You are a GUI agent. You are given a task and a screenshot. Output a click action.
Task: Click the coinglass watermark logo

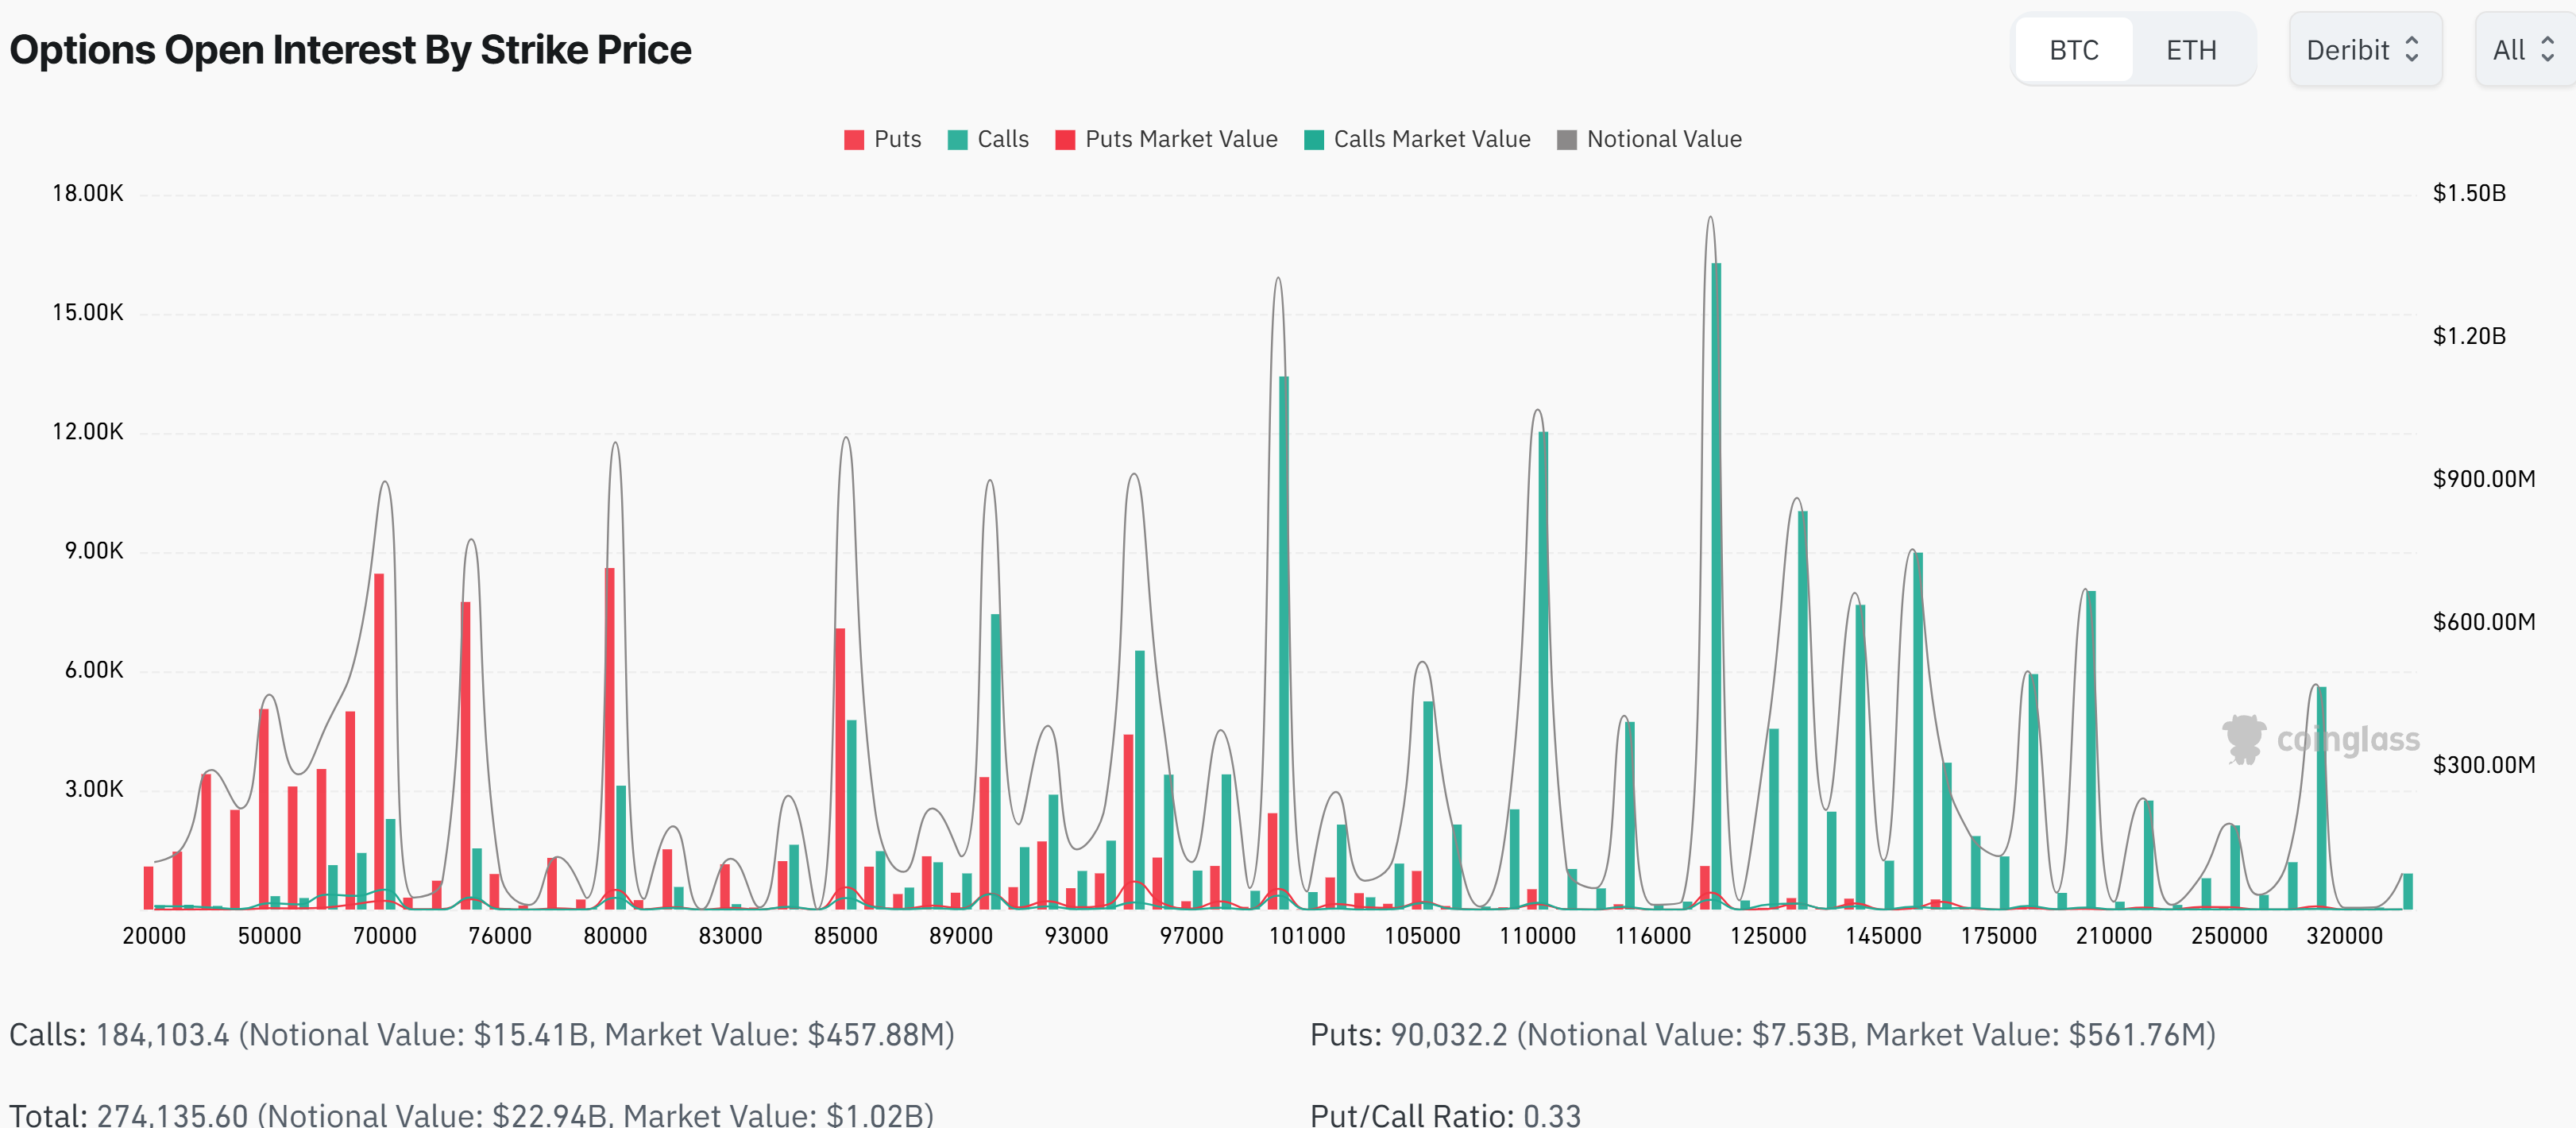coord(2243,740)
